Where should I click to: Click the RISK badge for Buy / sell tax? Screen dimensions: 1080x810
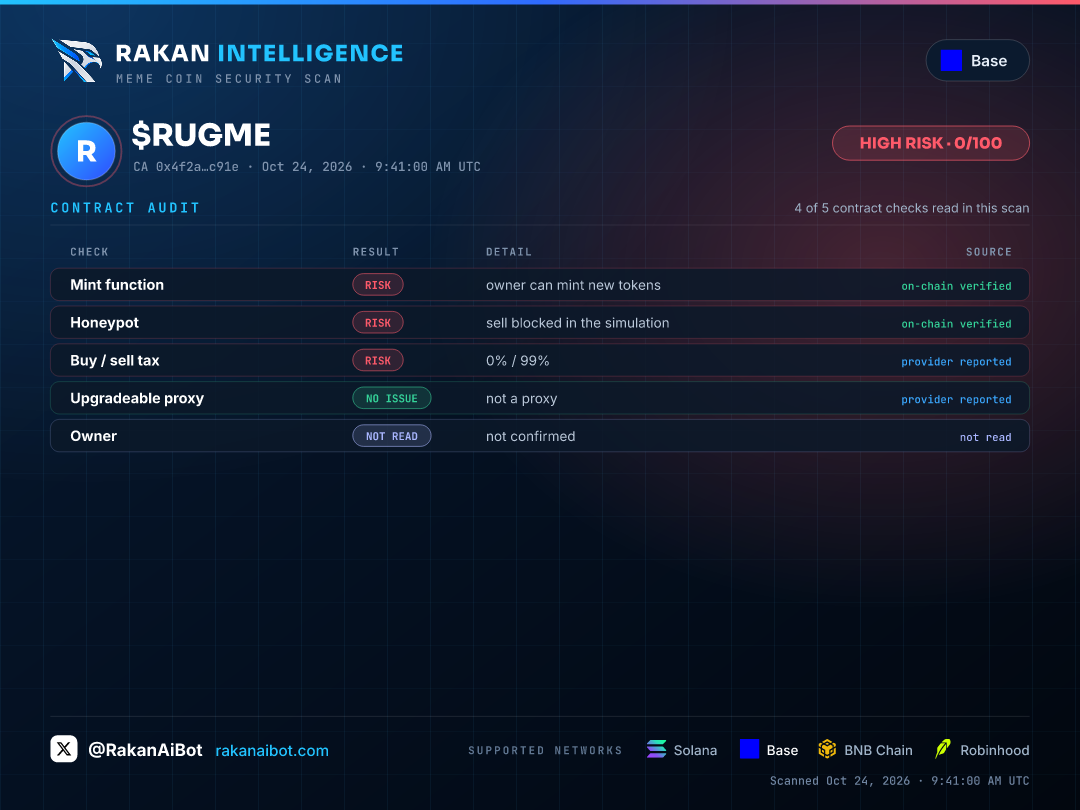click(x=378, y=361)
